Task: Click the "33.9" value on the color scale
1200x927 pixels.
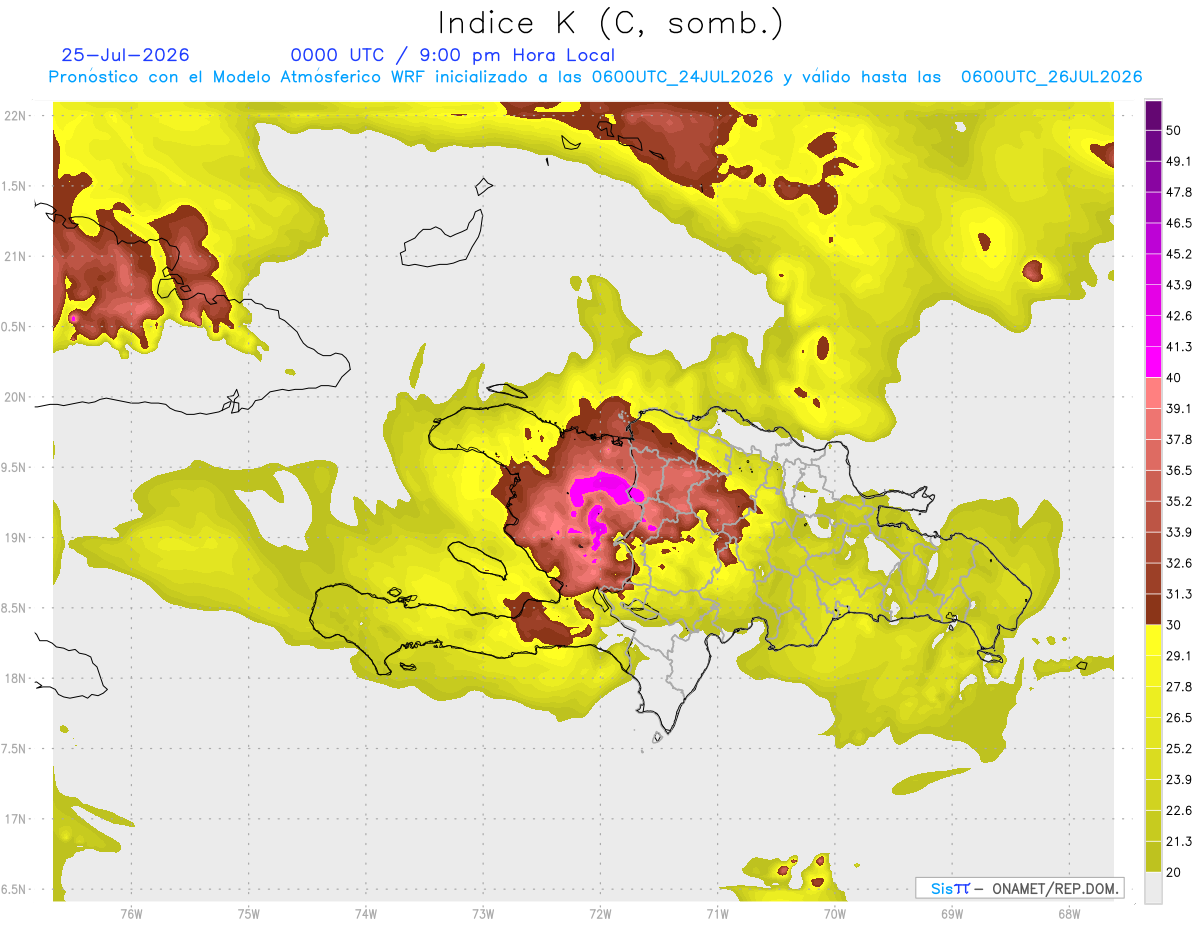Action: pyautogui.click(x=1179, y=532)
